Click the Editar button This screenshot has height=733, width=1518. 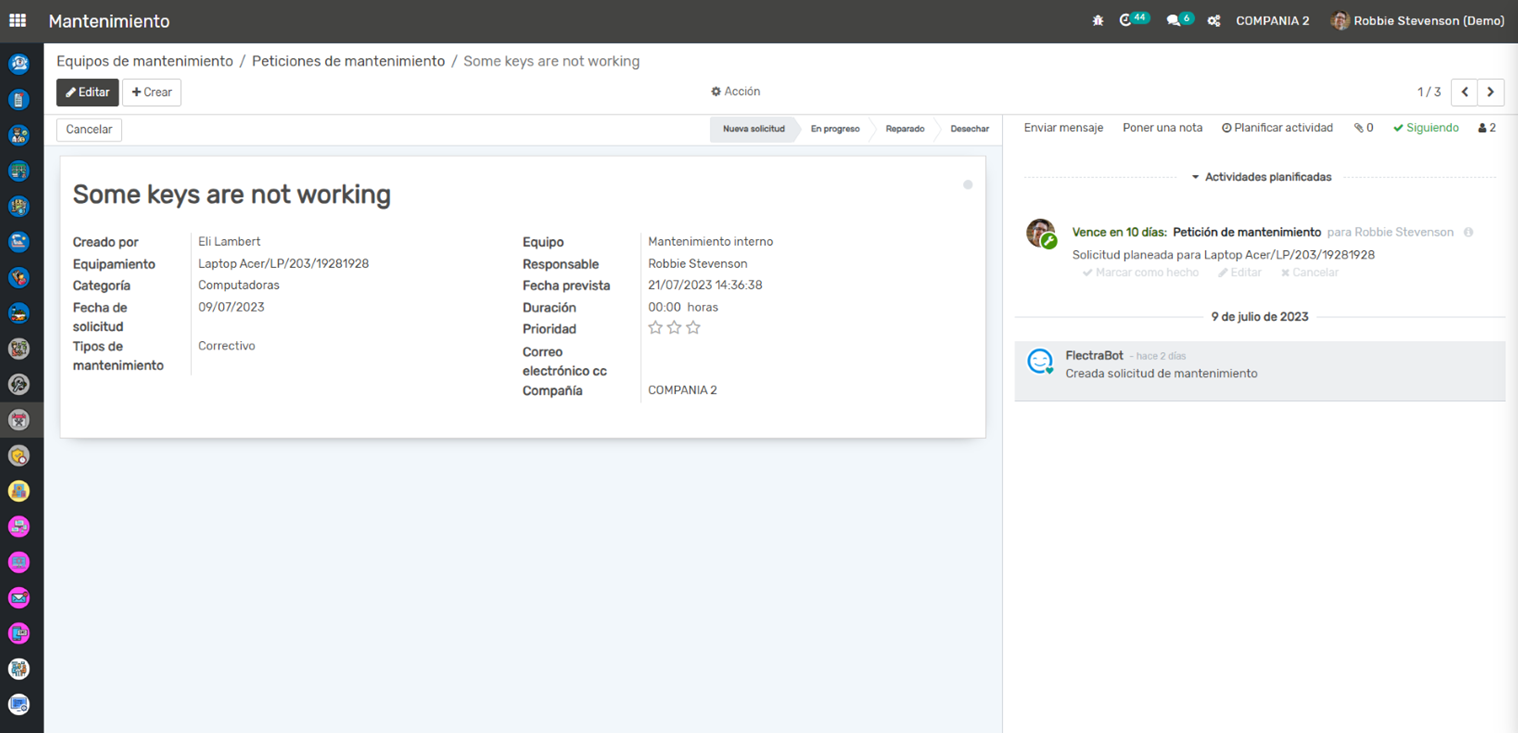point(87,92)
